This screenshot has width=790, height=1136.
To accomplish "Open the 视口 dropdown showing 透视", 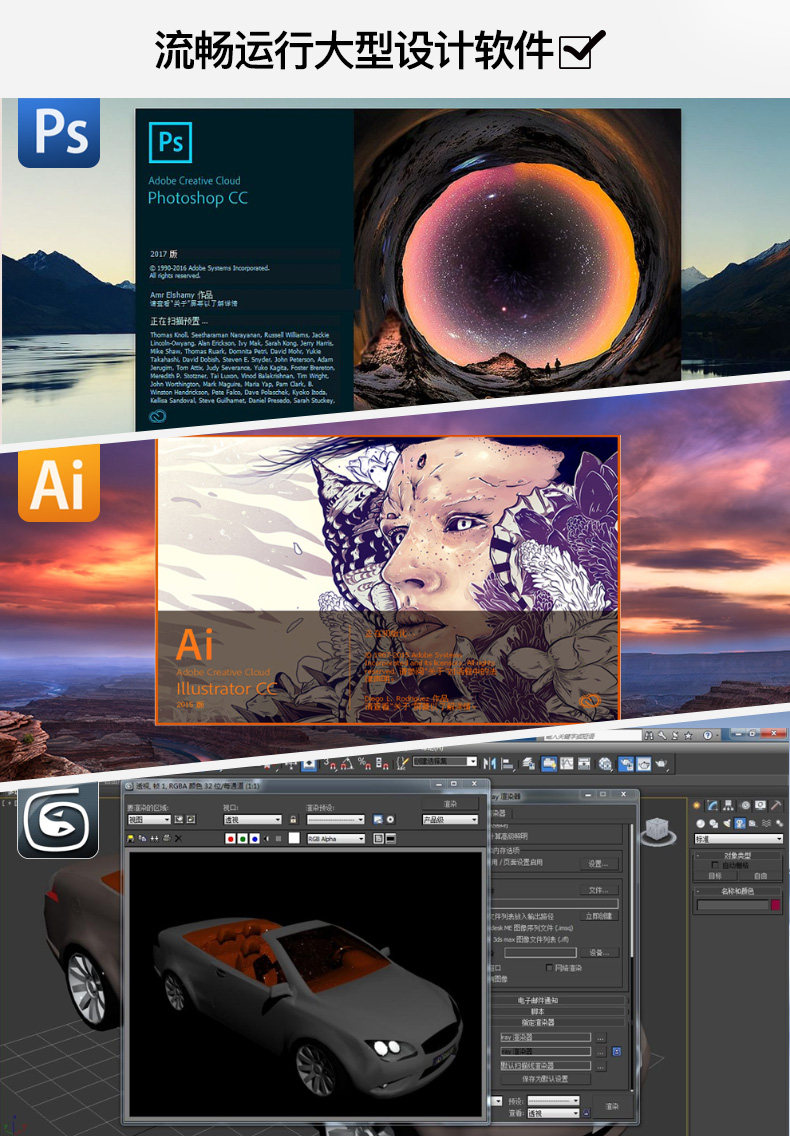I will 252,819.
